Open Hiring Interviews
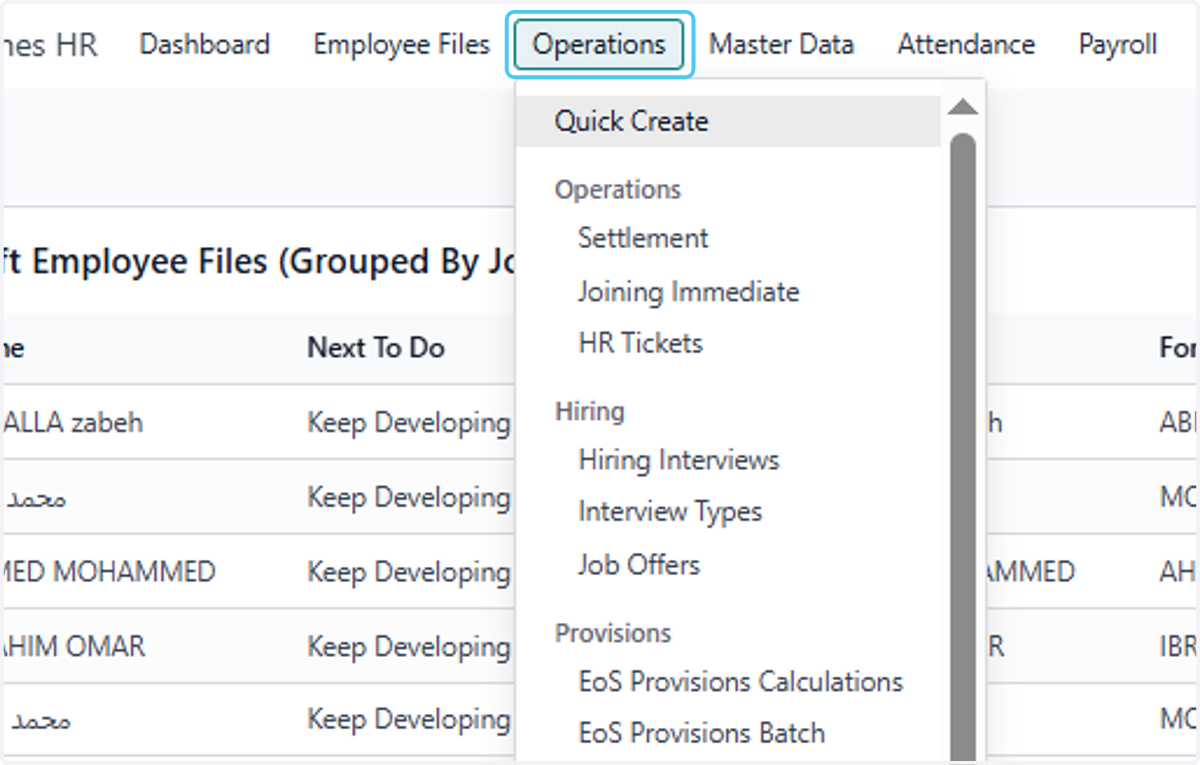The image size is (1200, 765). coord(679,460)
